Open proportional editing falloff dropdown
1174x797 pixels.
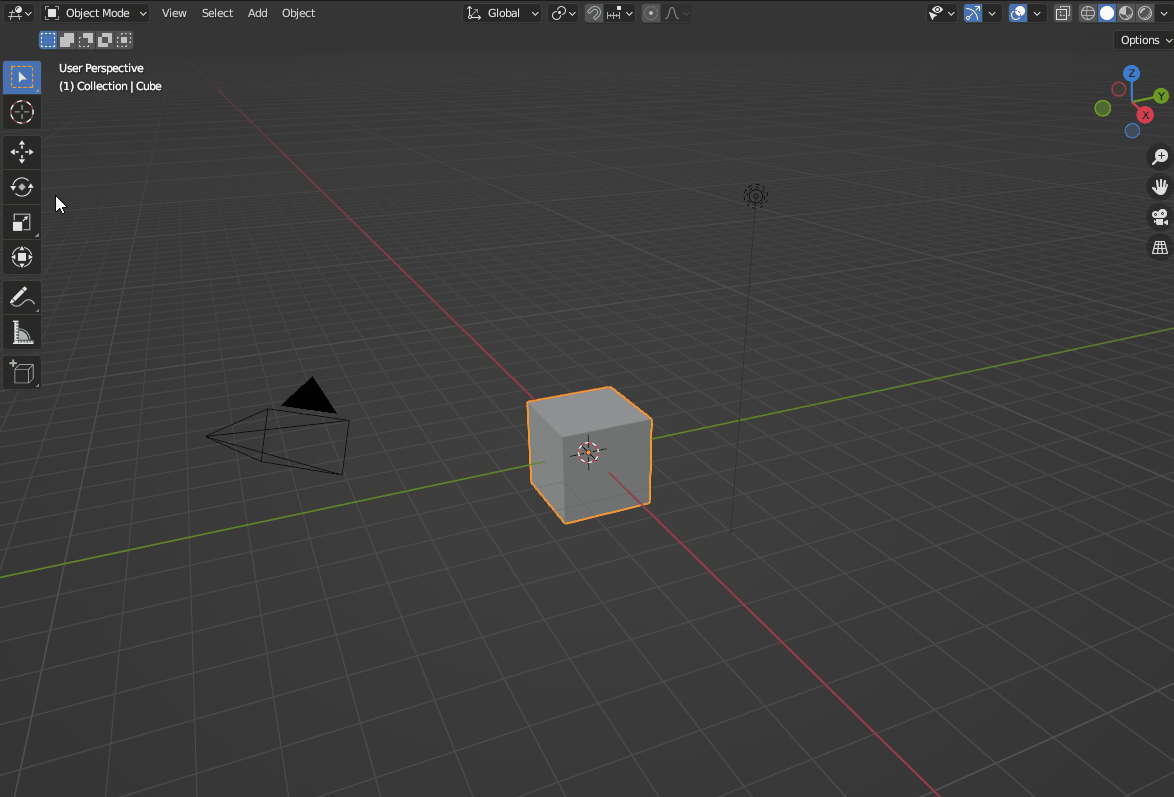pos(676,13)
